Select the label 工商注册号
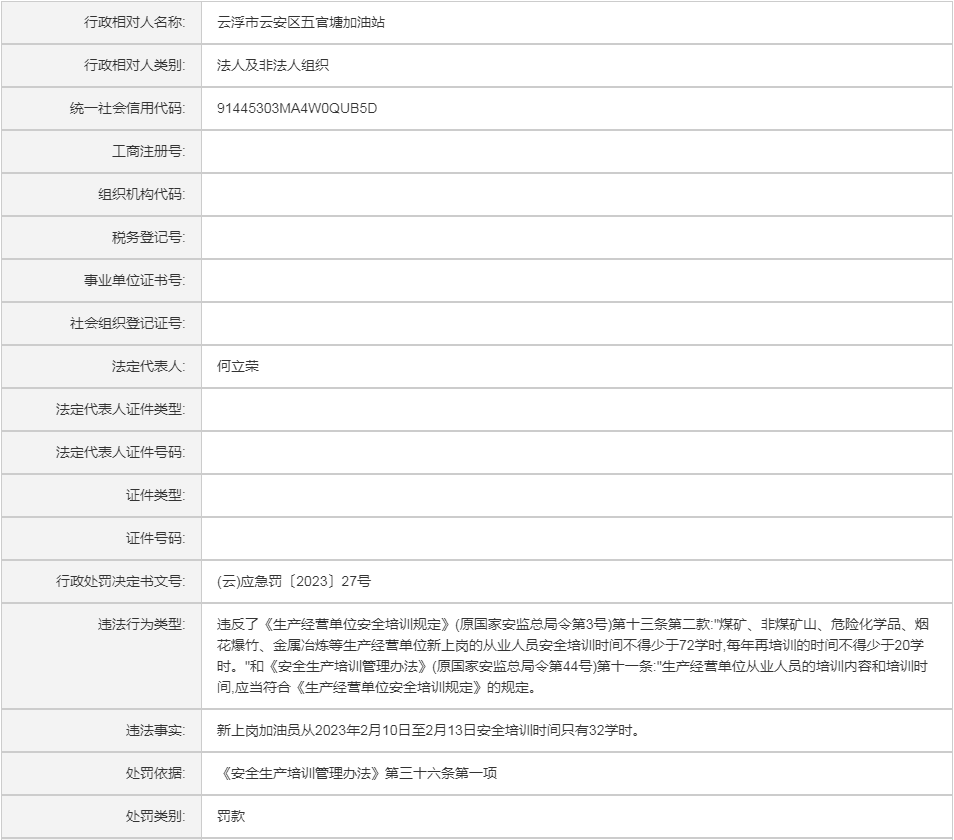954x840 pixels. (148, 151)
